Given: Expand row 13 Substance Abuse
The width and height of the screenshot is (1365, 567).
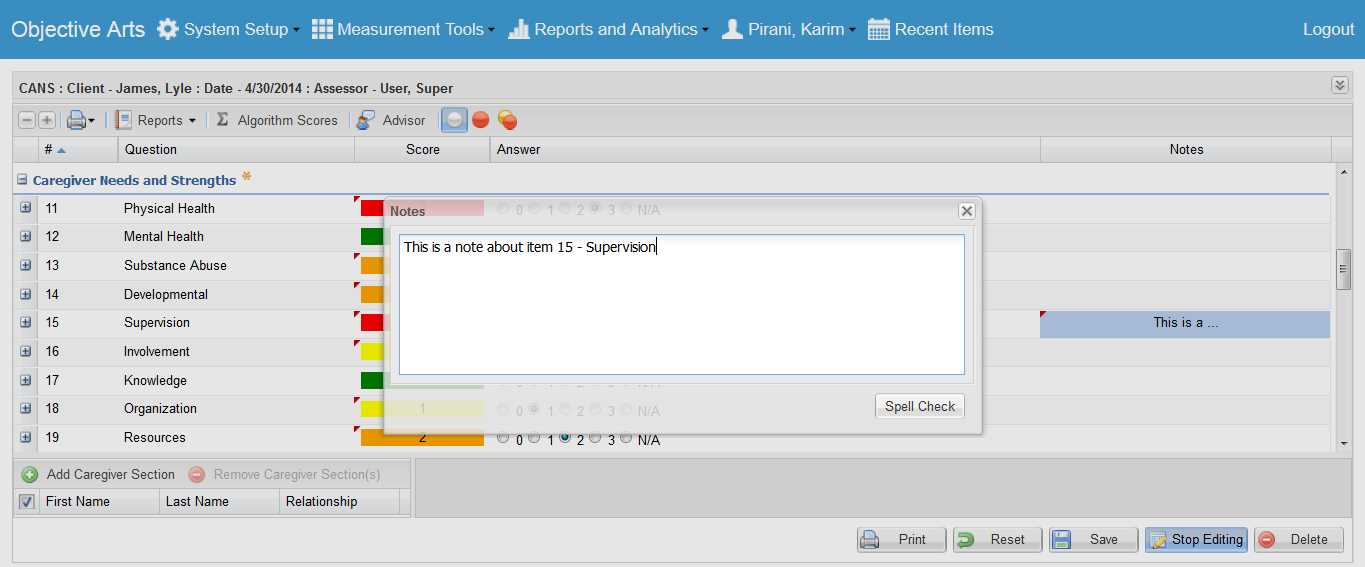Looking at the screenshot, I should [x=25, y=265].
